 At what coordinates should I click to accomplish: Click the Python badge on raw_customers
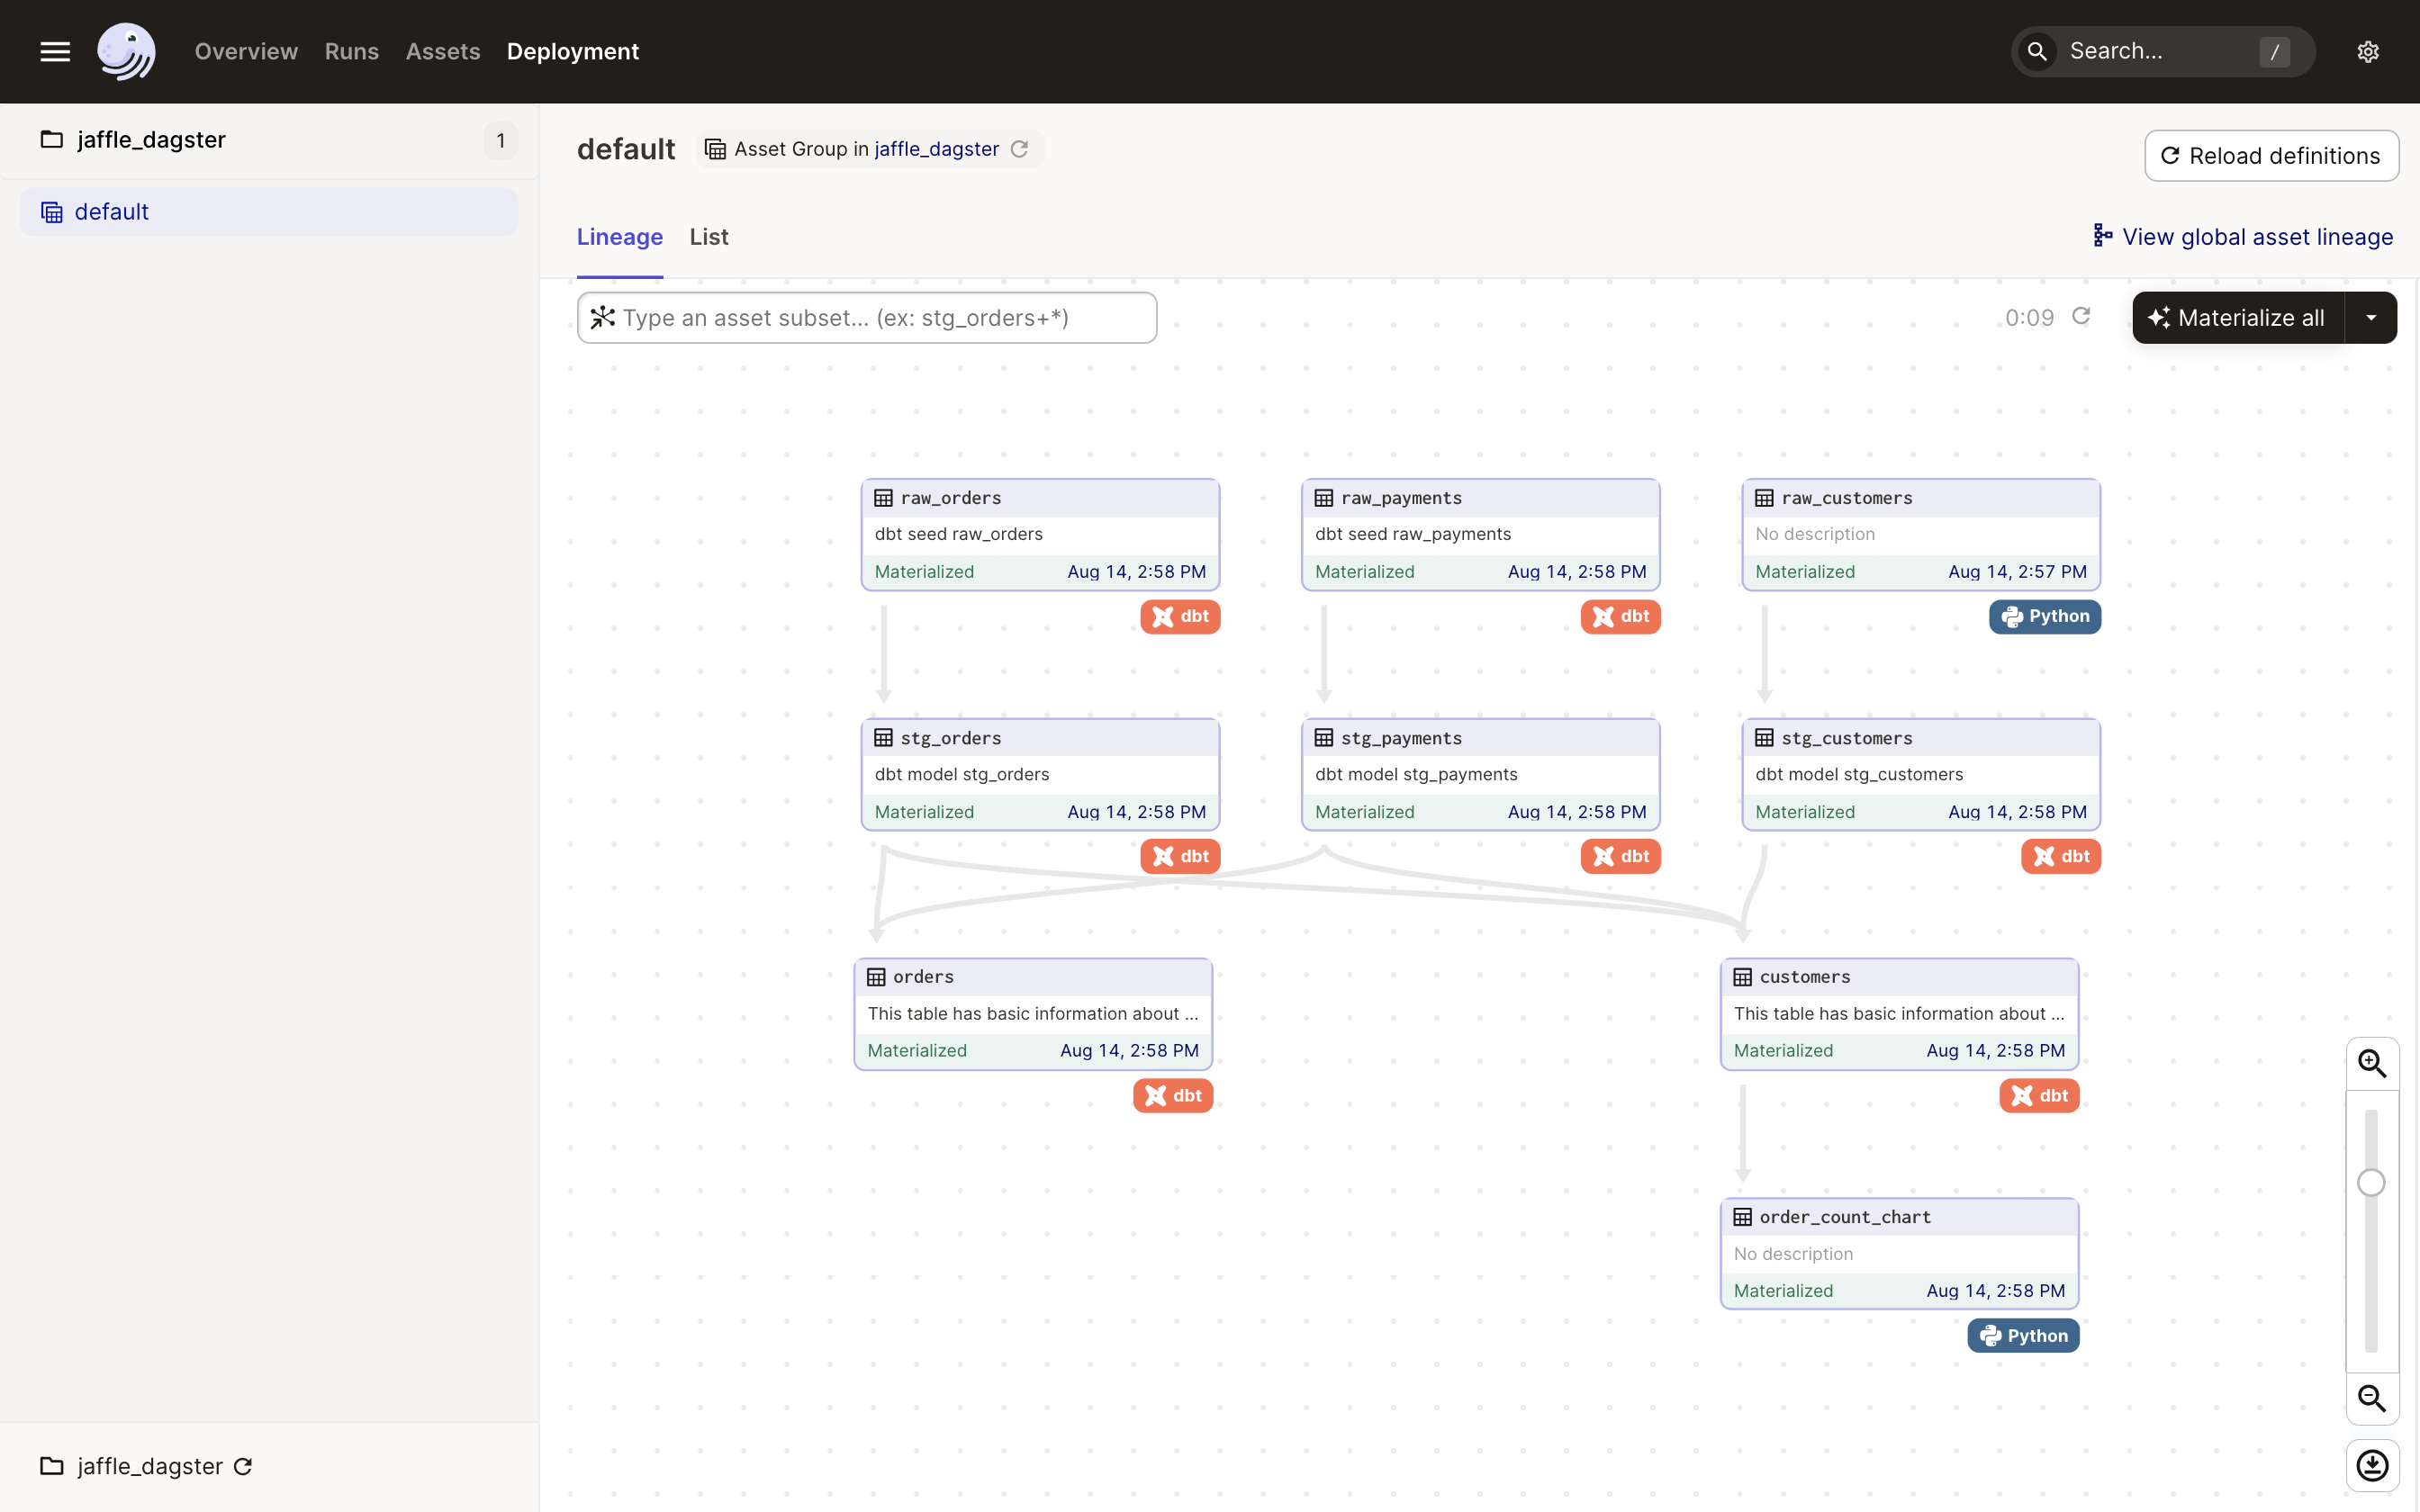[x=2044, y=617]
